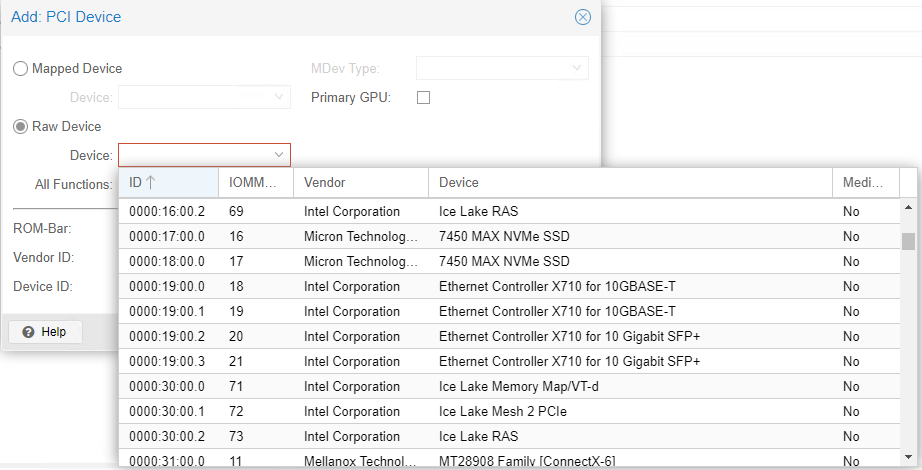Select the 0000:17:00.0 Micron NVMe row
The height and width of the screenshot is (470, 922).
pos(509,236)
